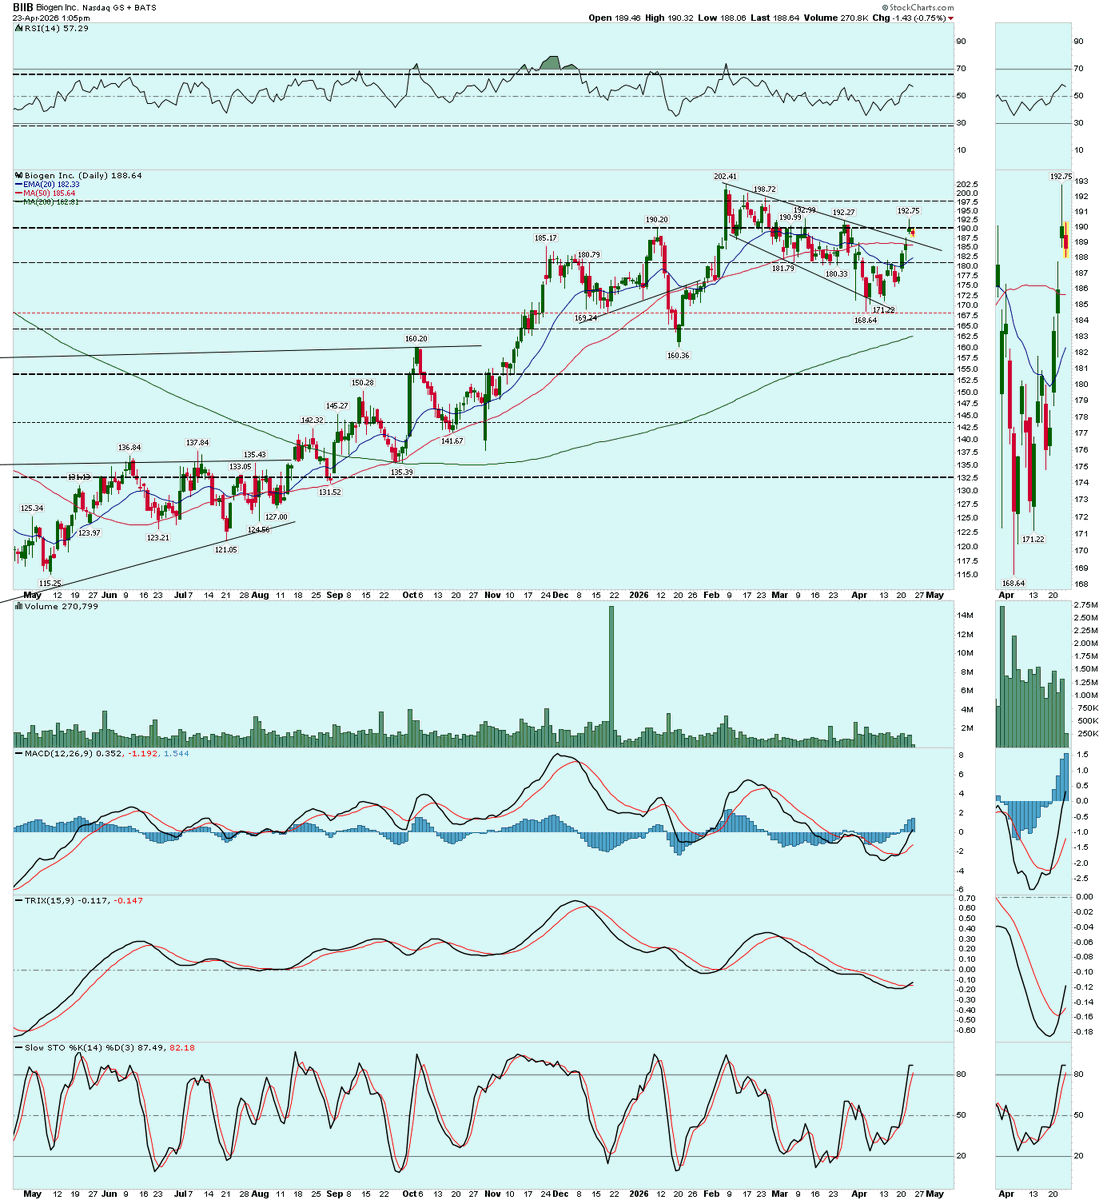Click the 190.20 January high label

tap(656, 219)
